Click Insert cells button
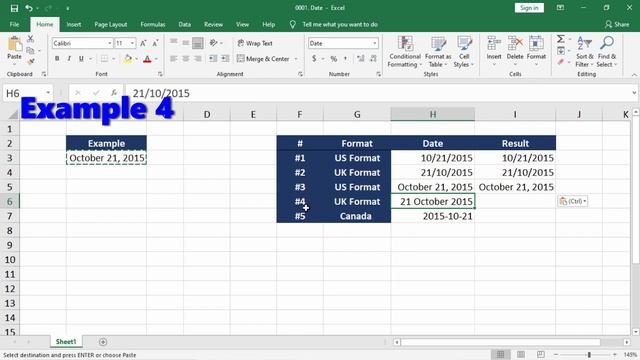The height and width of the screenshot is (360, 640). pos(494,52)
